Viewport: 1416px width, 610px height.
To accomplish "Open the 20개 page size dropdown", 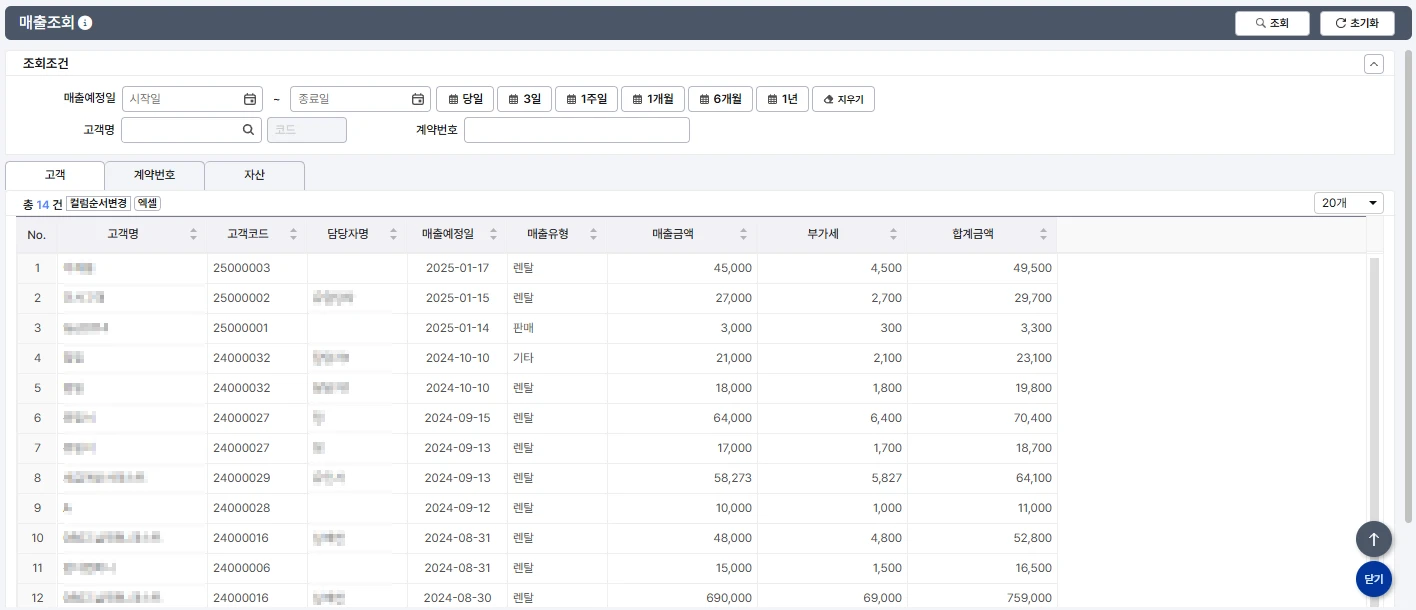I will click(1348, 203).
